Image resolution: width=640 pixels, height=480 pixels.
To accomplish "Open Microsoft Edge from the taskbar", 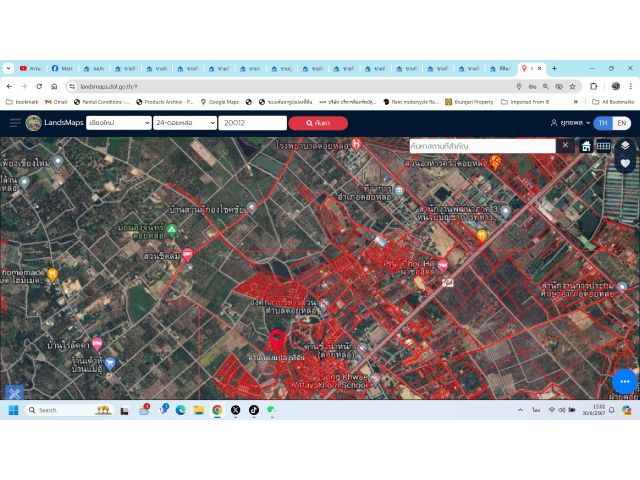I will click(x=180, y=410).
